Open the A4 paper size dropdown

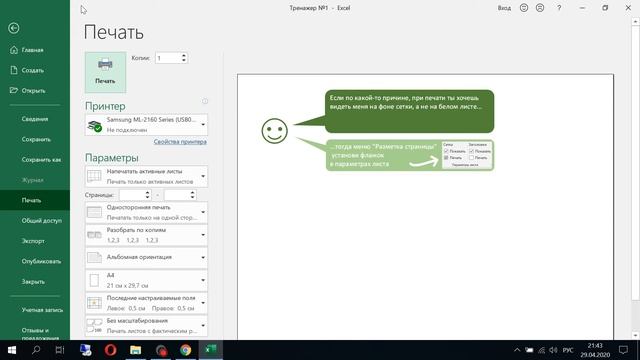[x=146, y=280]
